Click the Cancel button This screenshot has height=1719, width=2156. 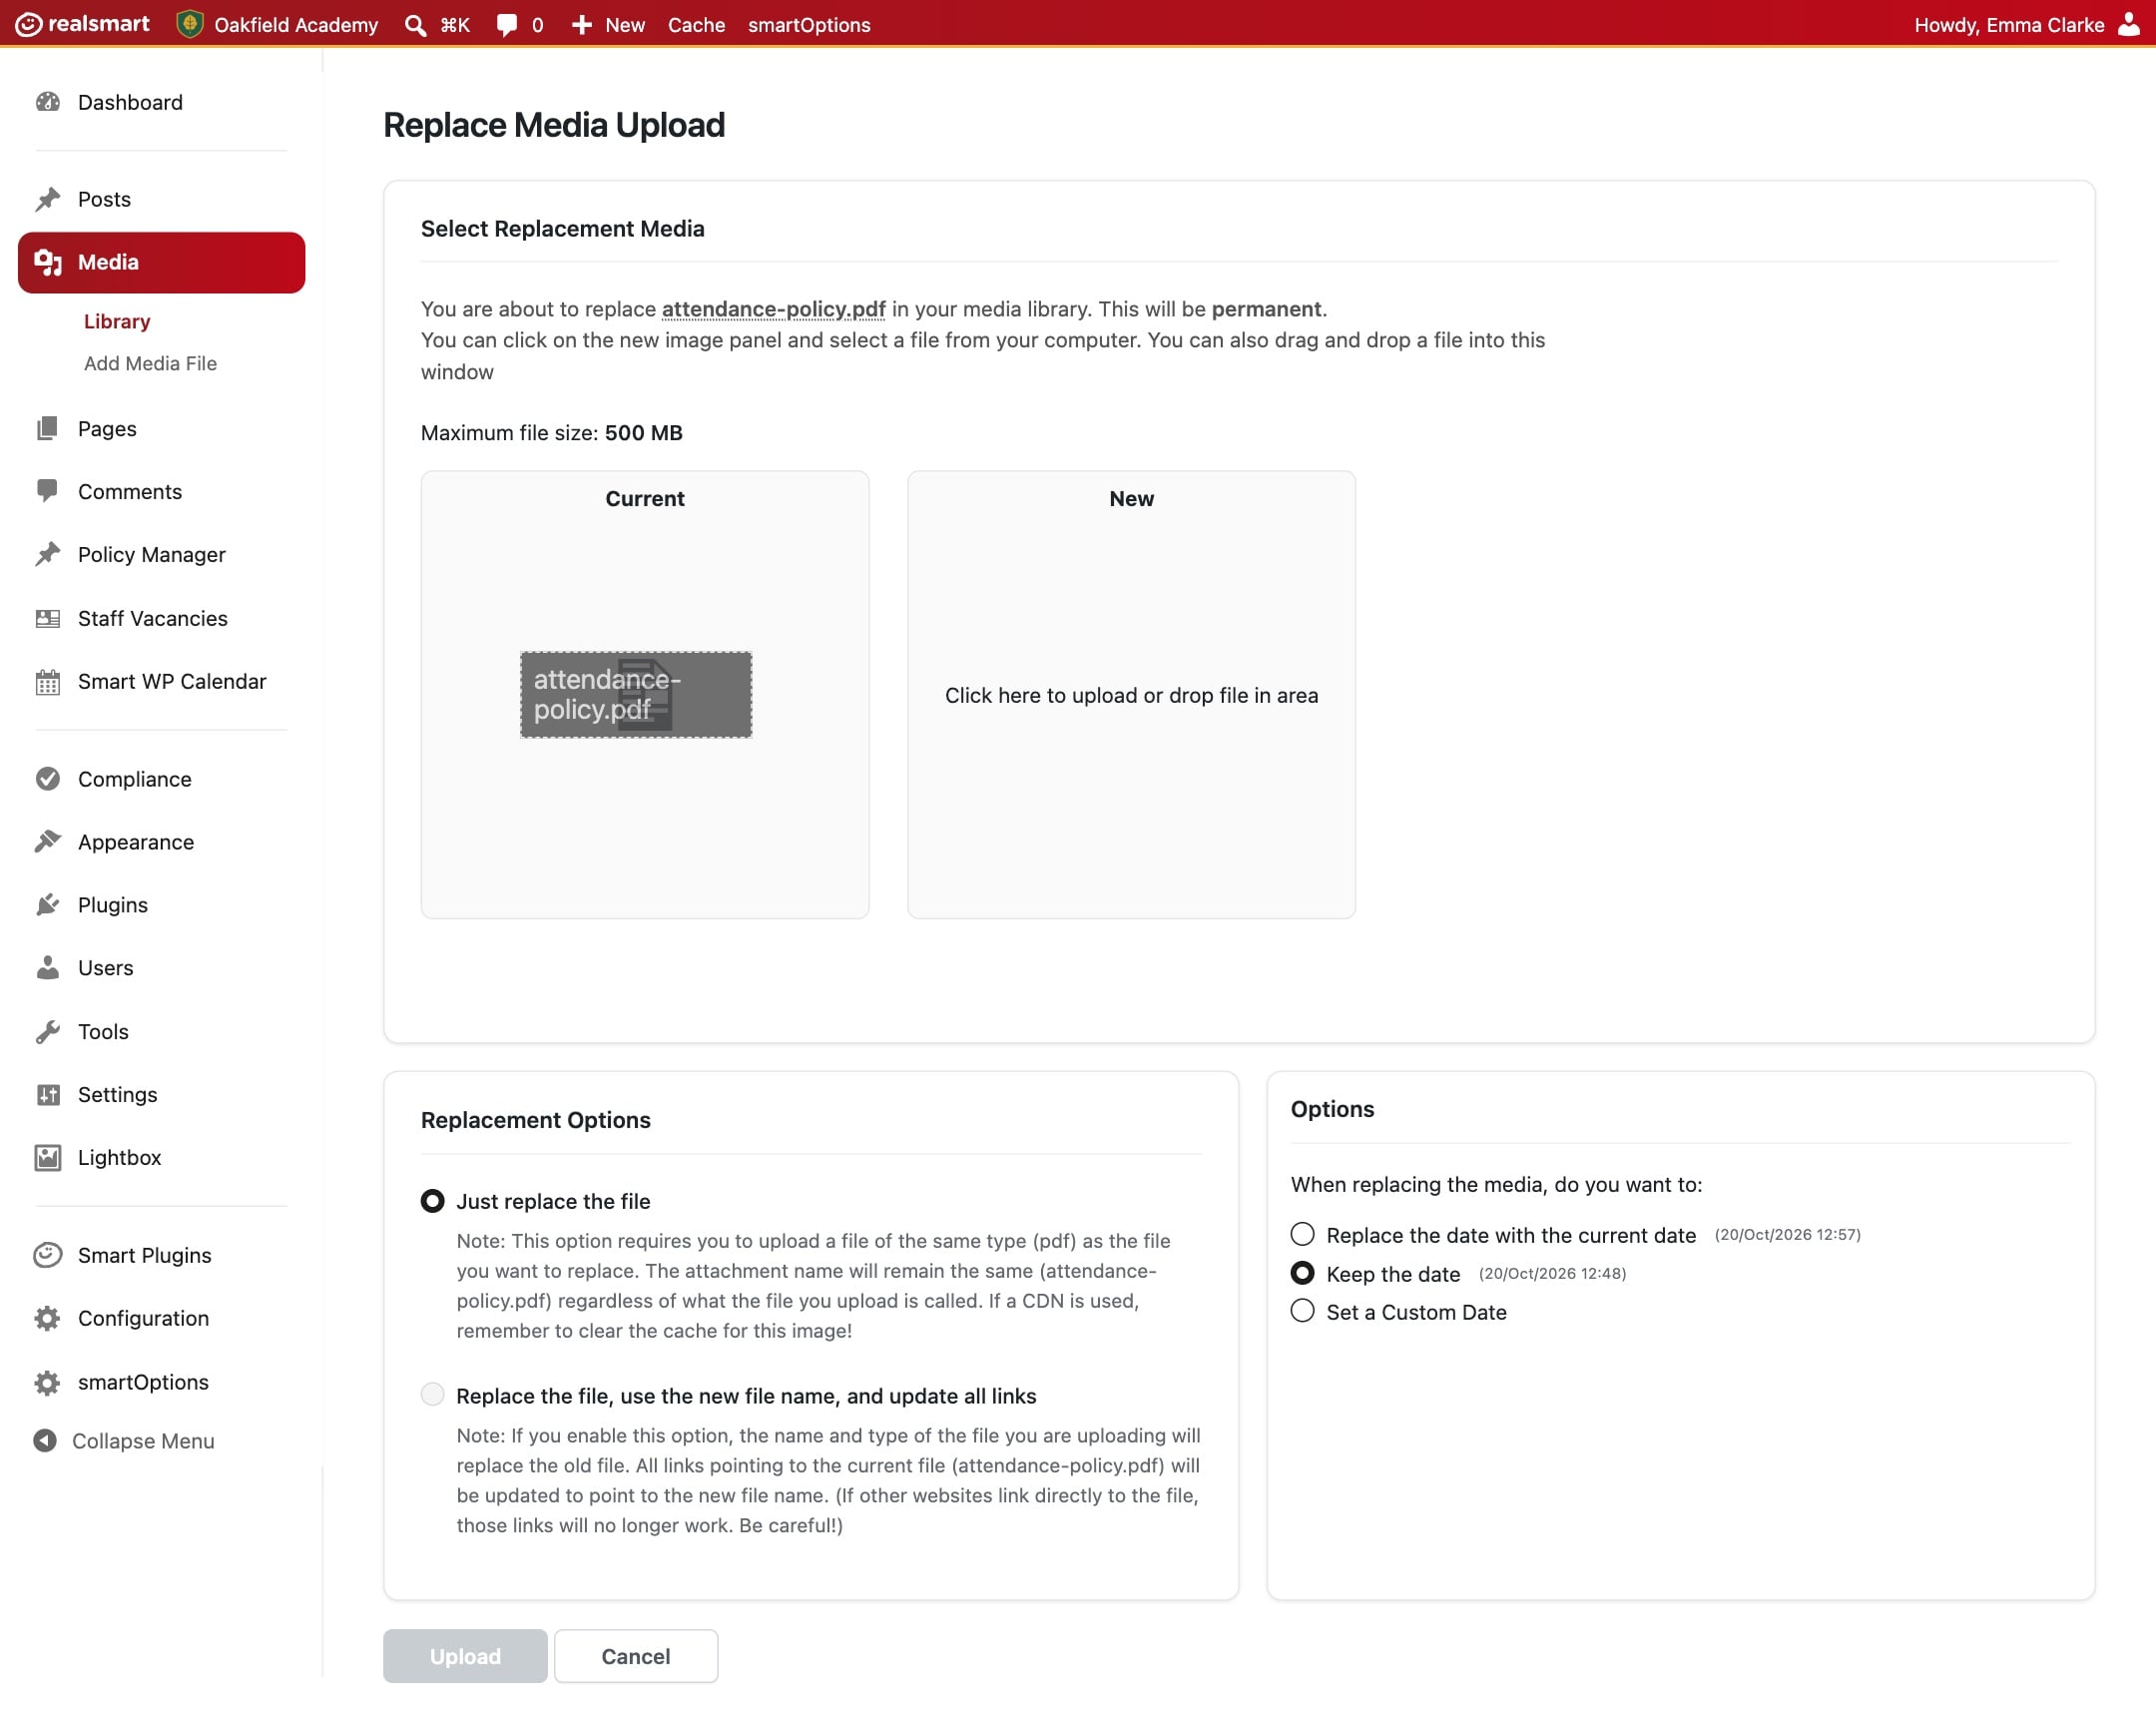point(635,1656)
